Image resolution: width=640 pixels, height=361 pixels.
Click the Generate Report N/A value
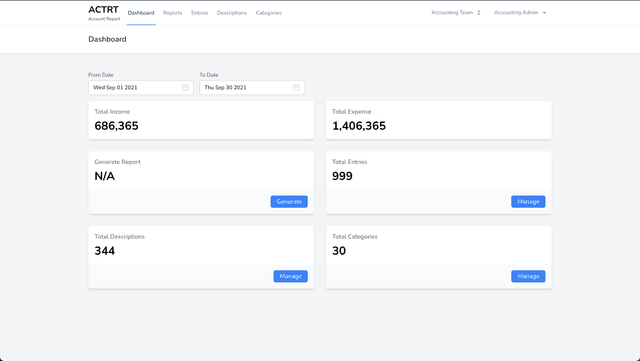point(104,176)
